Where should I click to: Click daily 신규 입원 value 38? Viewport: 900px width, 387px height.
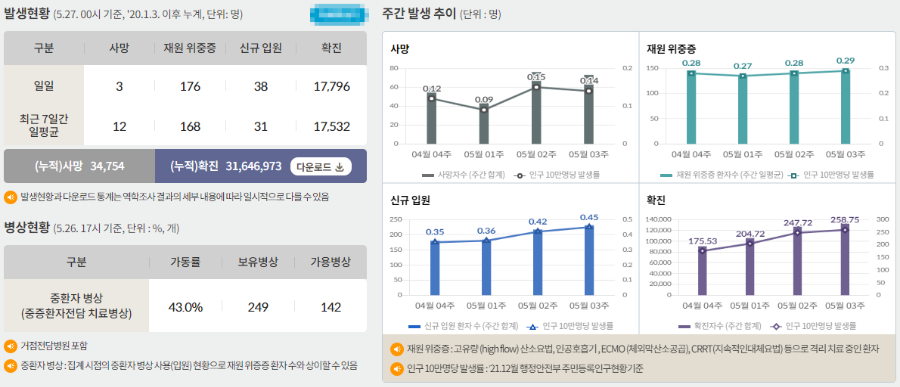pyautogui.click(x=261, y=87)
